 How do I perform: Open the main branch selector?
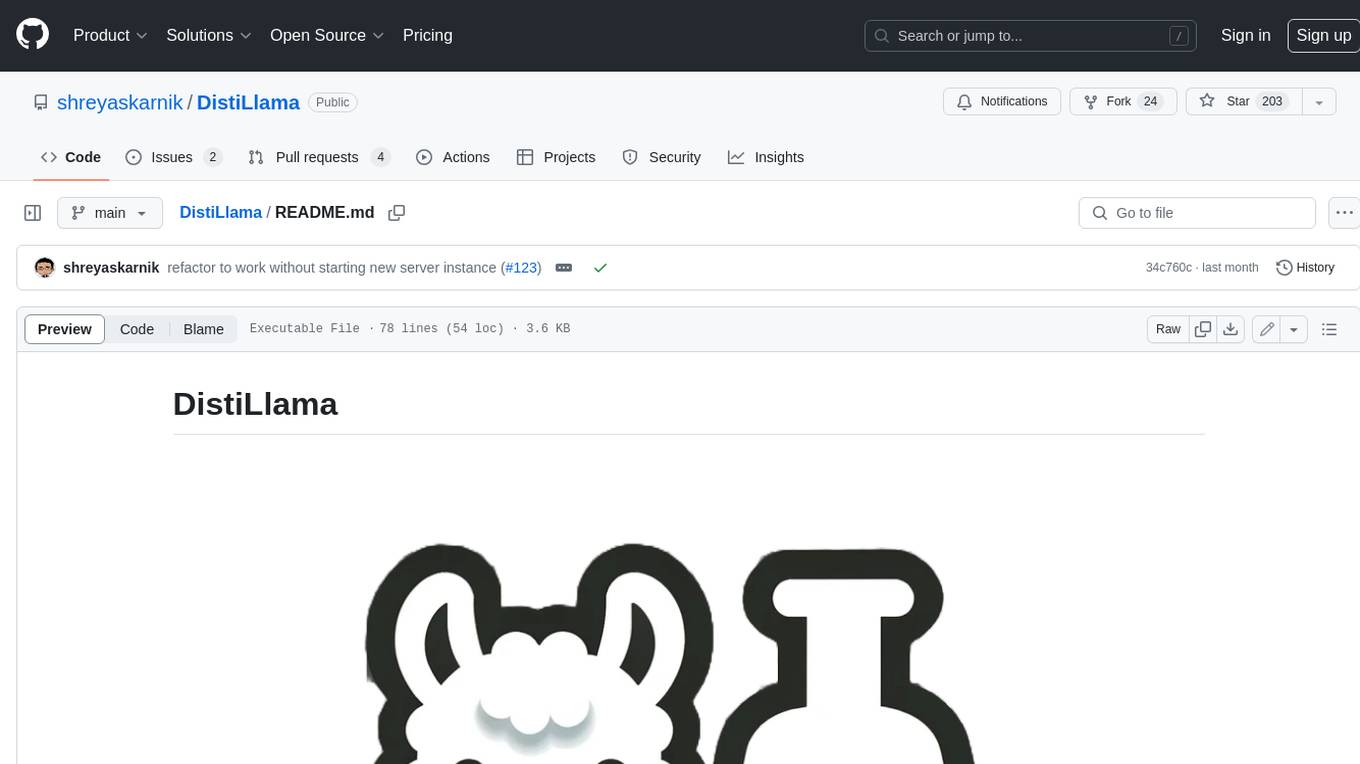pos(110,213)
